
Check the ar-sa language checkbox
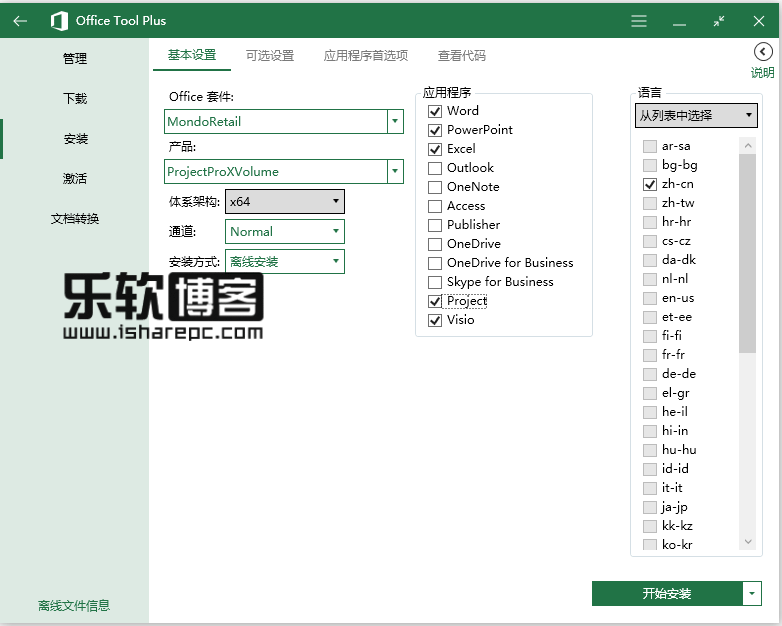pyautogui.click(x=649, y=146)
